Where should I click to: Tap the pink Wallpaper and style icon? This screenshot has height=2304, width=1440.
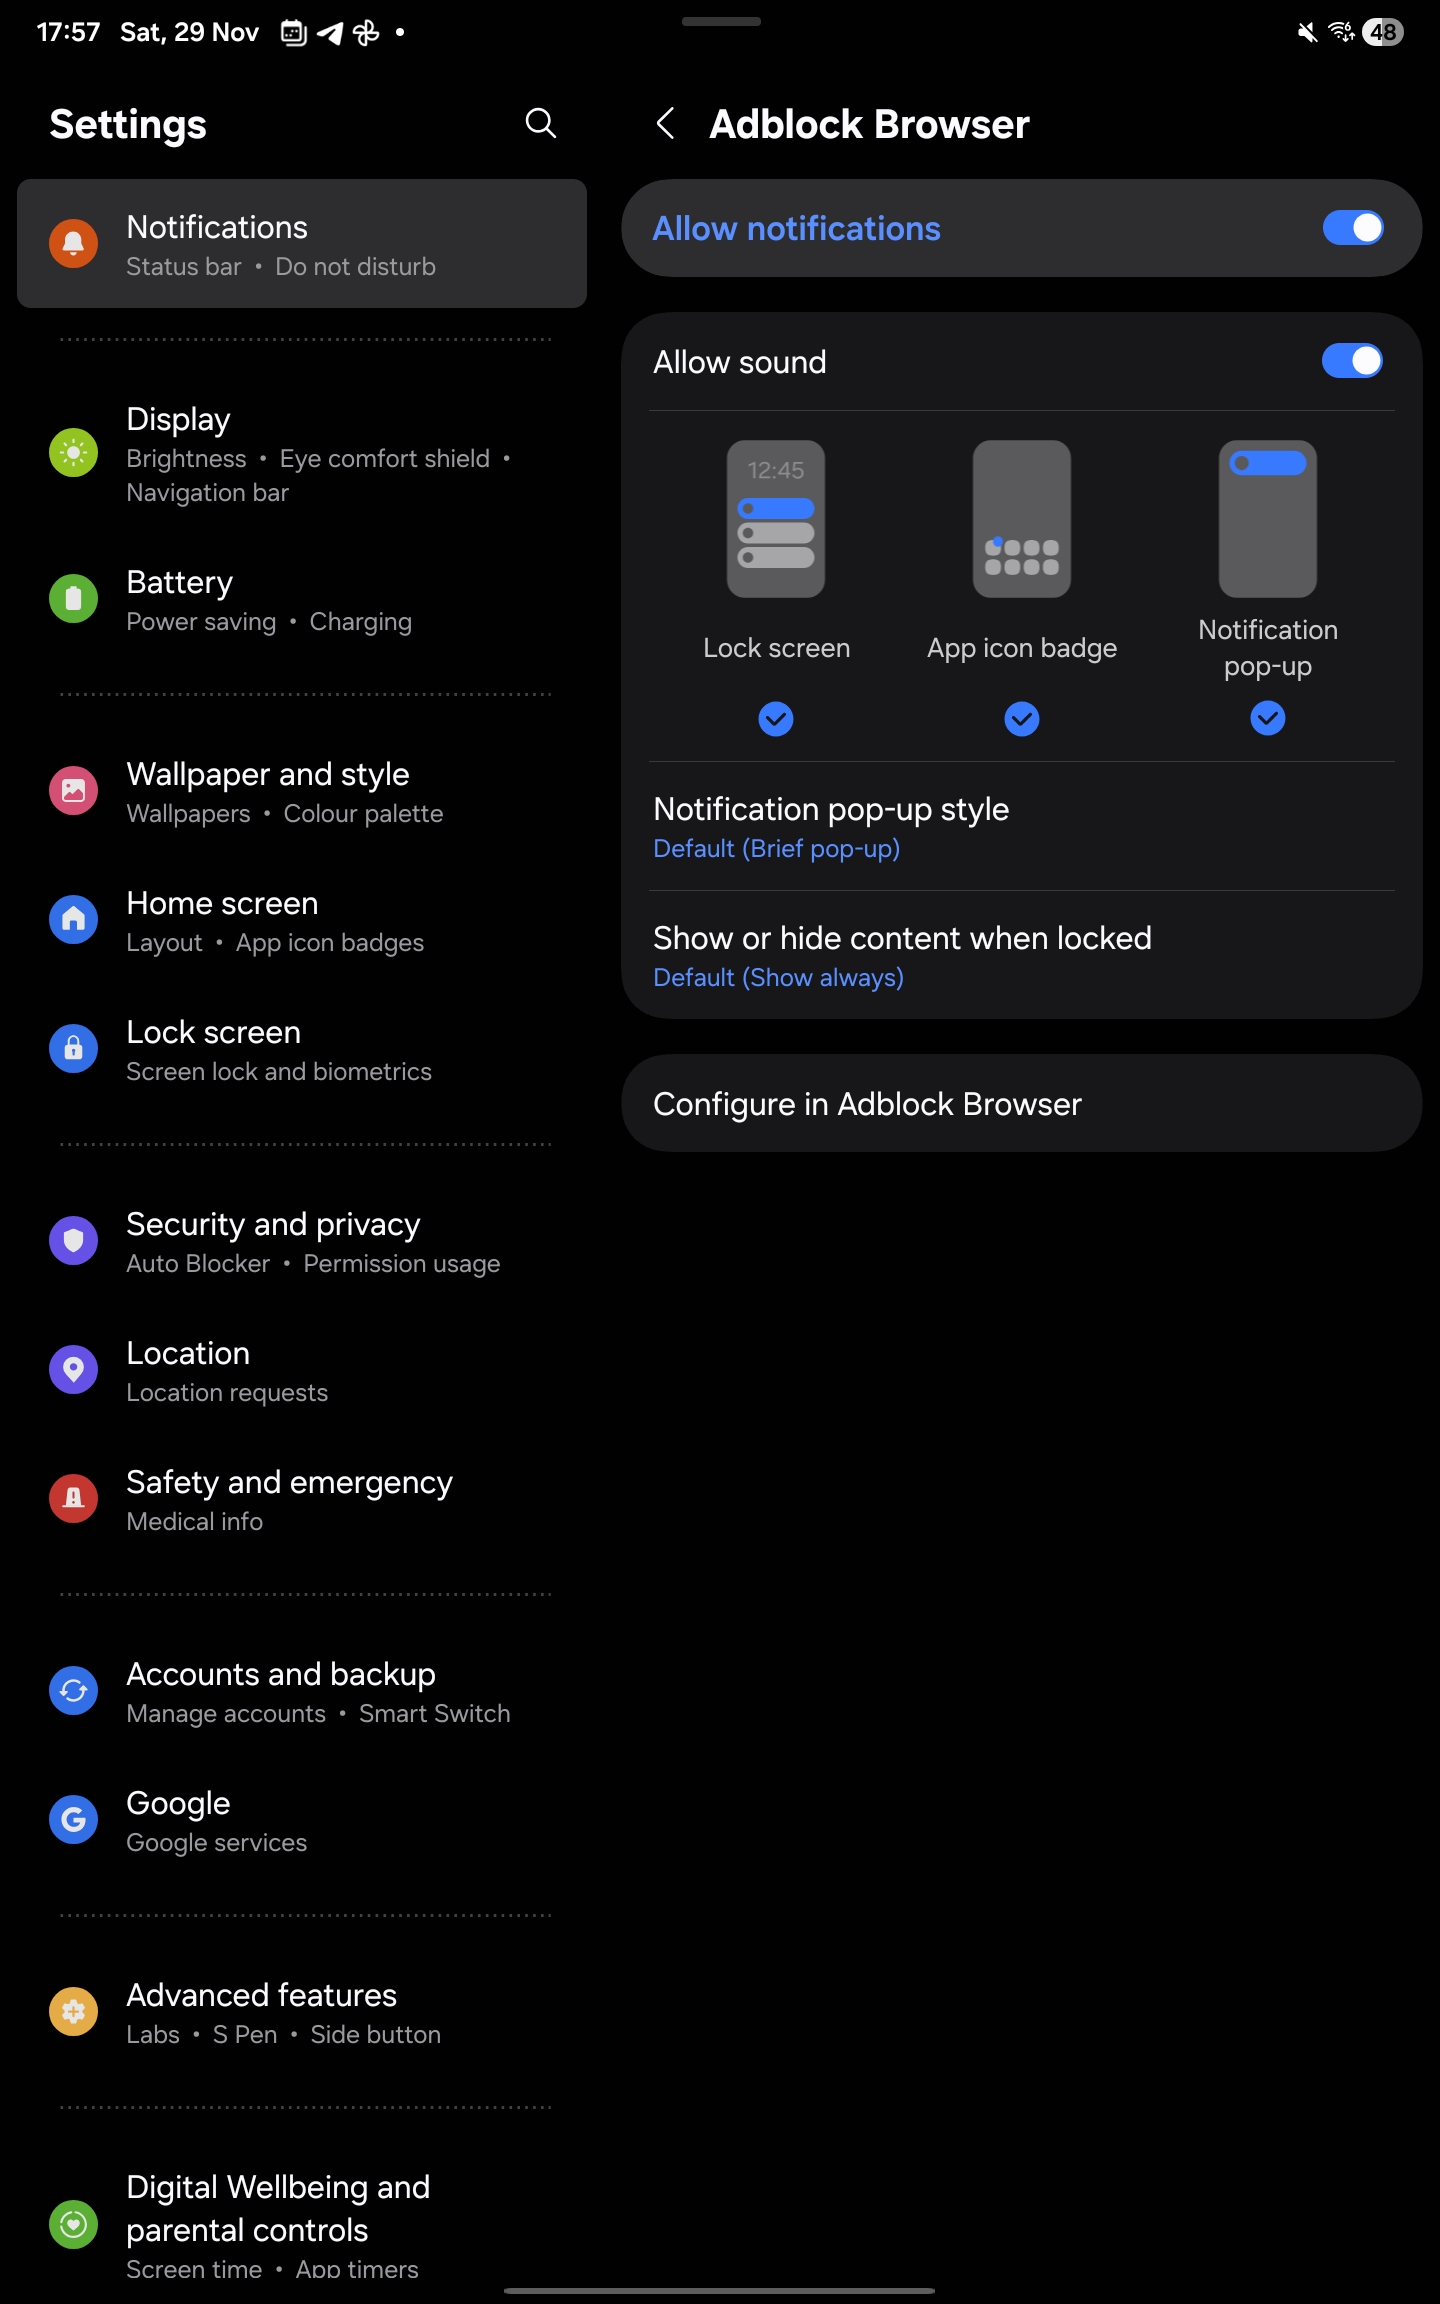[x=74, y=791]
